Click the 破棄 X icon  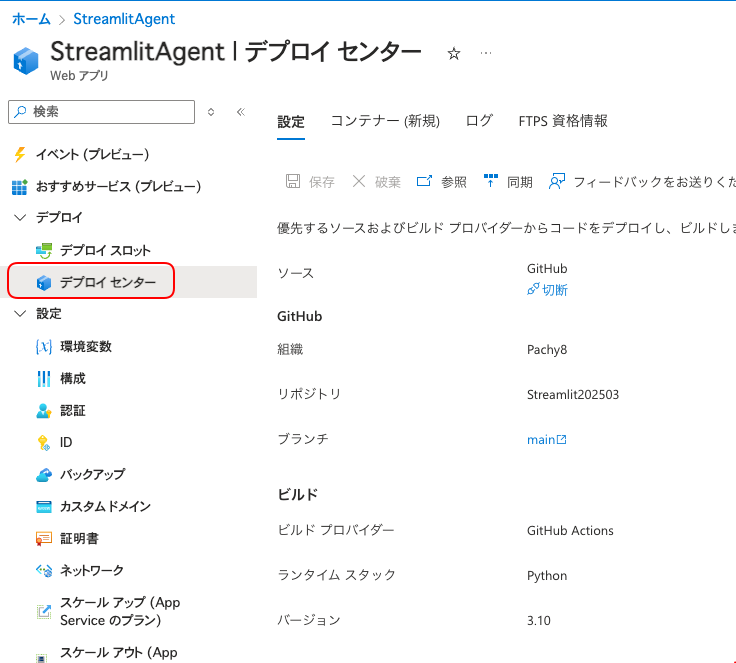click(359, 181)
